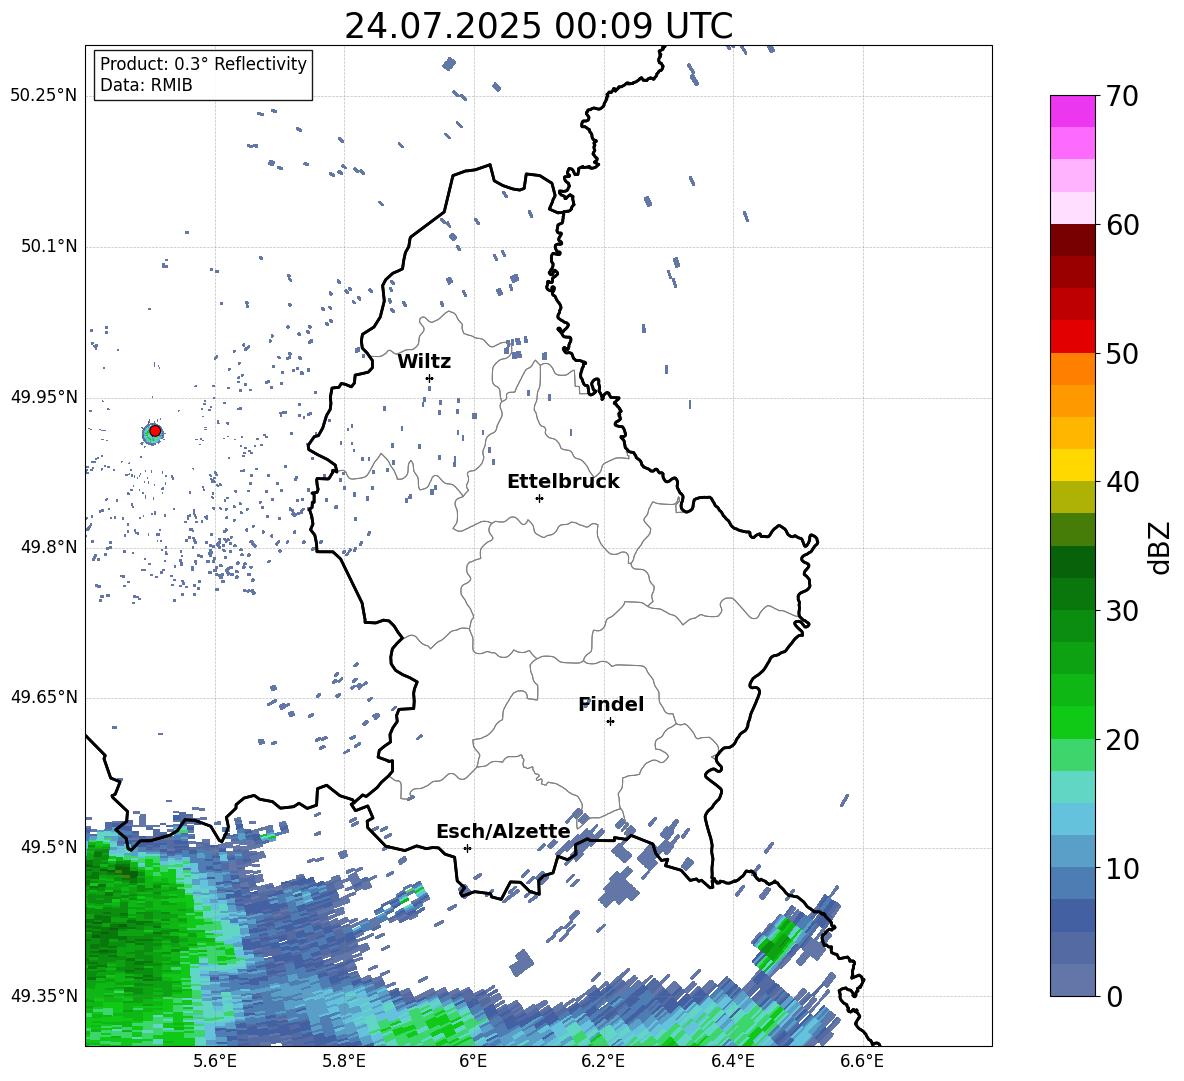
Task: Click the 6°E longitude label
Action: pos(473,1061)
